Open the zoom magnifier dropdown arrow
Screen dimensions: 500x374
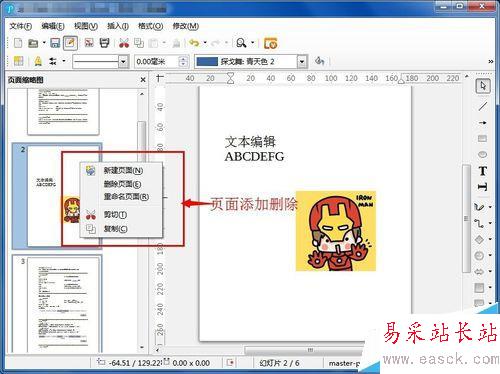(x=252, y=43)
